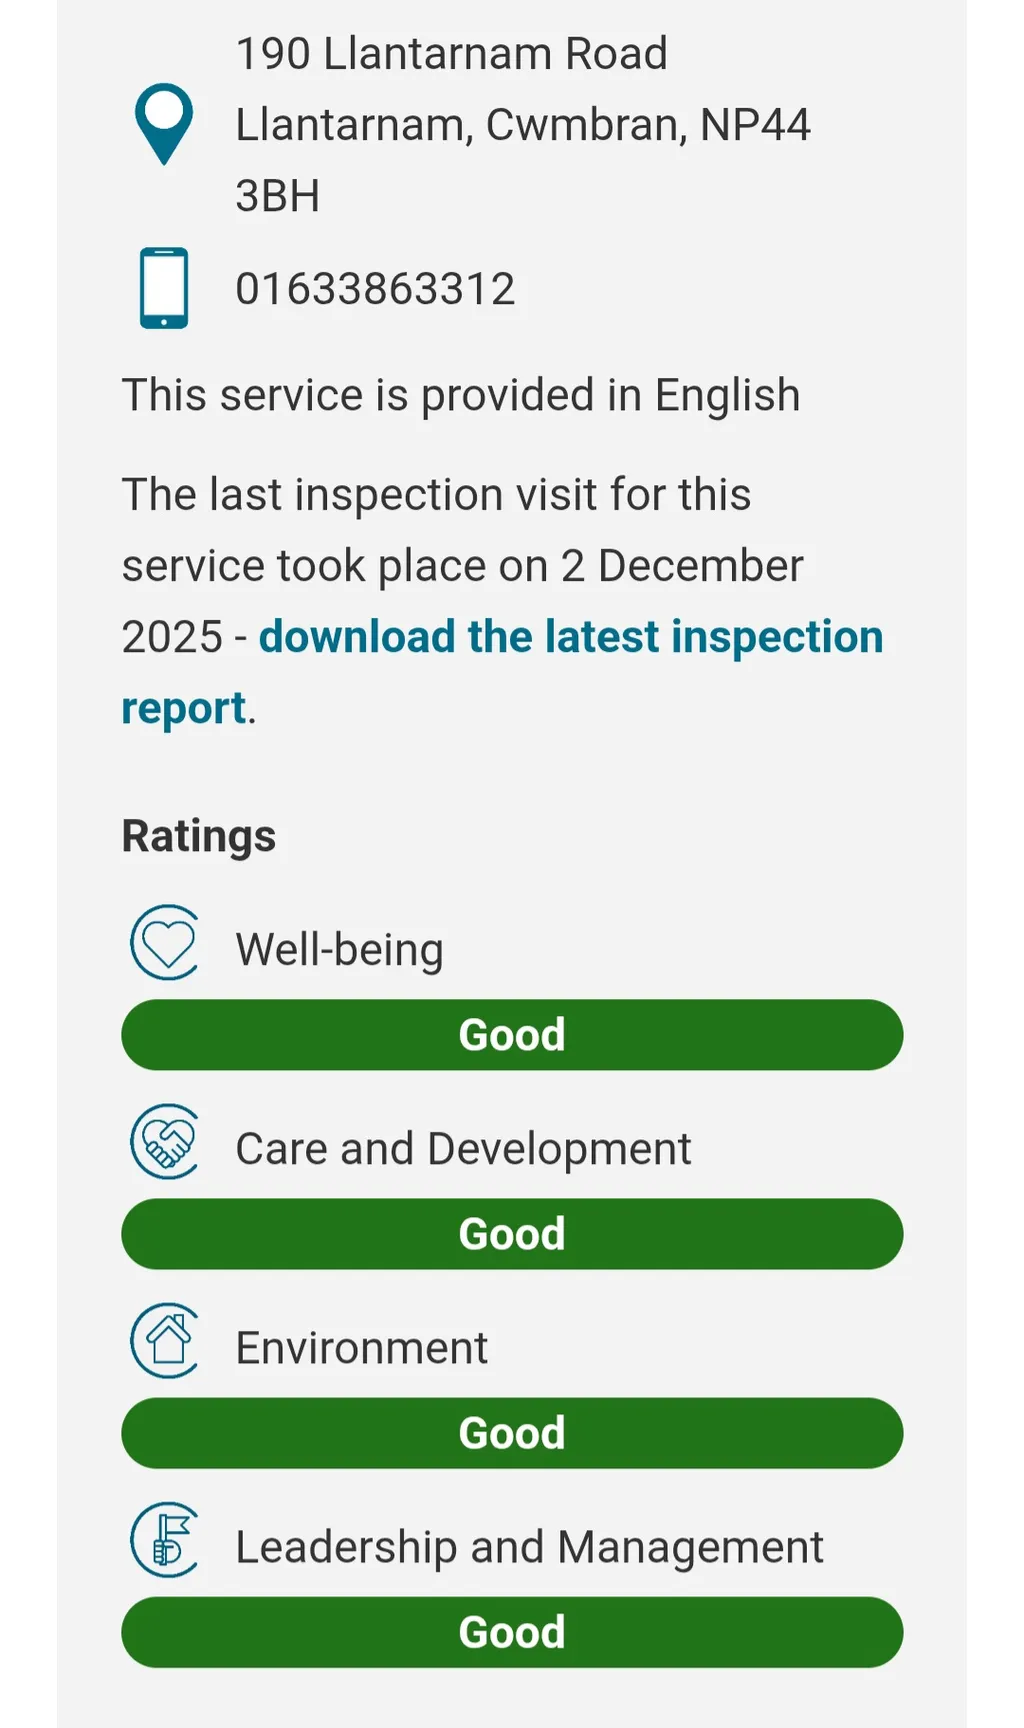Select the Good bar under Environment
The image size is (1024, 1728).
point(512,1433)
